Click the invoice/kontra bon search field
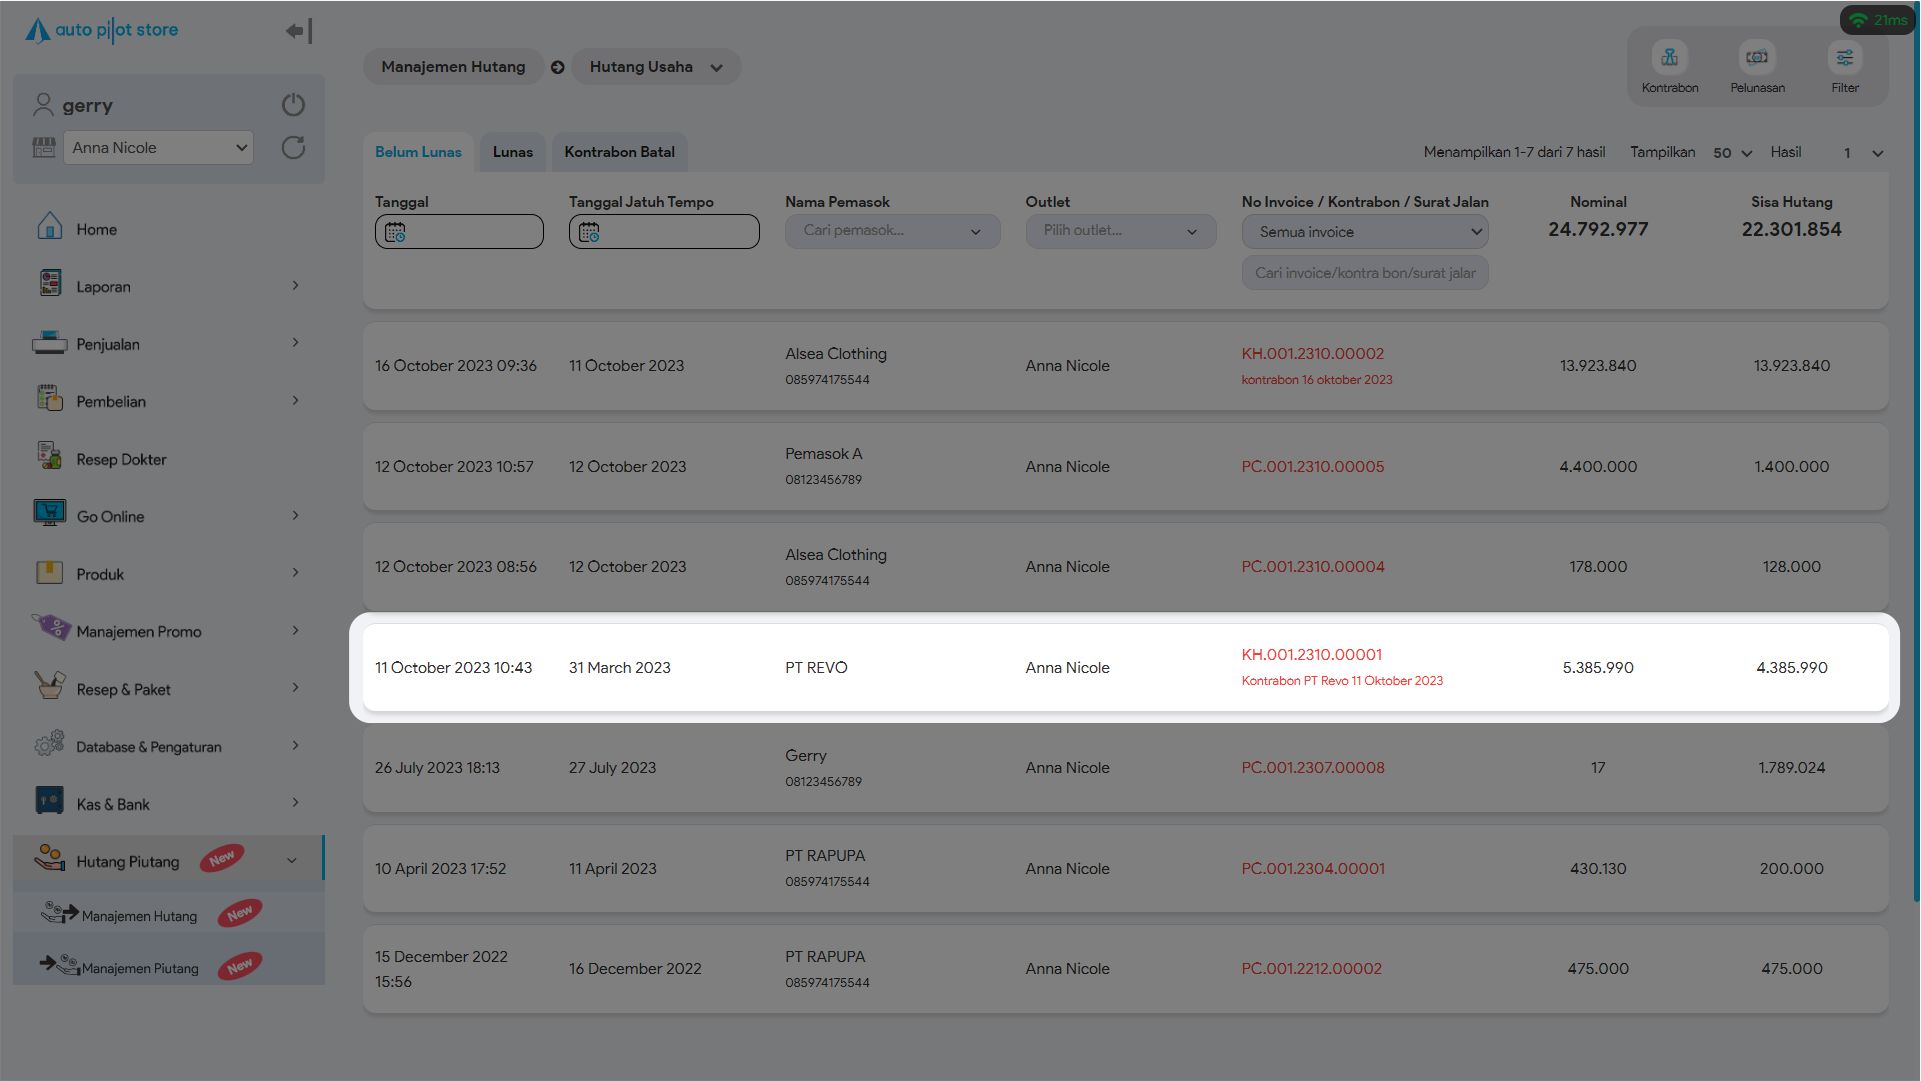 pos(1364,273)
